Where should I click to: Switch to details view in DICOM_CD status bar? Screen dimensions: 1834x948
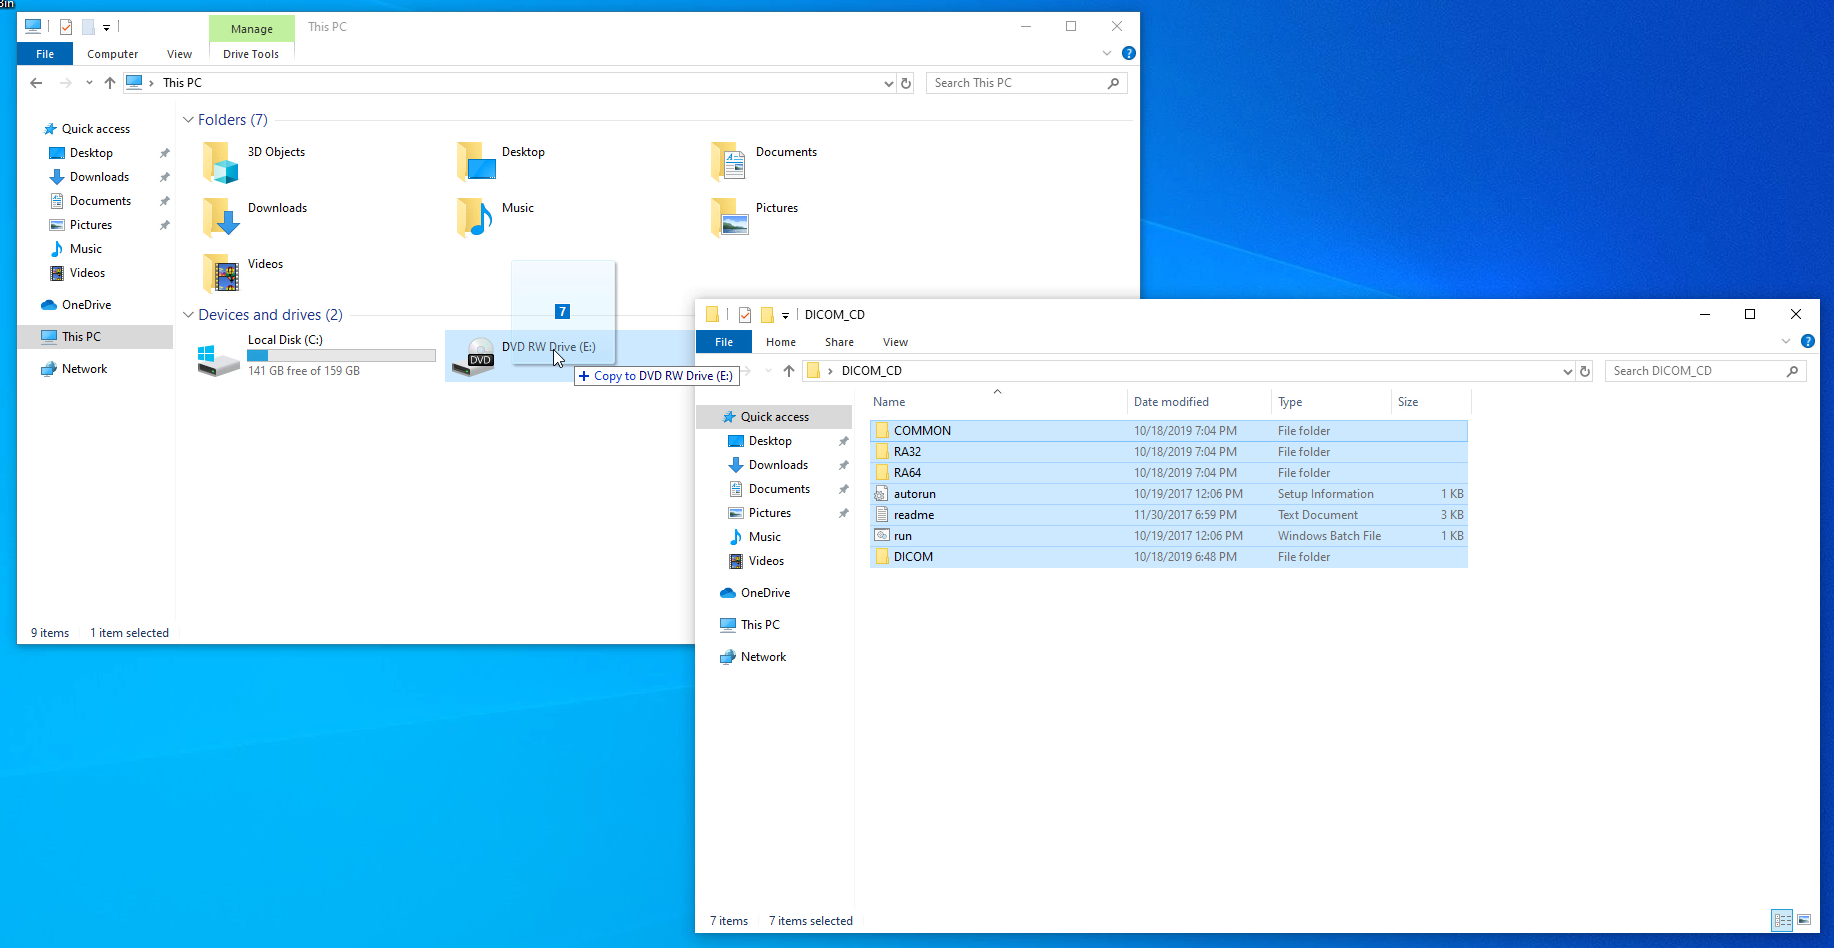(1782, 920)
